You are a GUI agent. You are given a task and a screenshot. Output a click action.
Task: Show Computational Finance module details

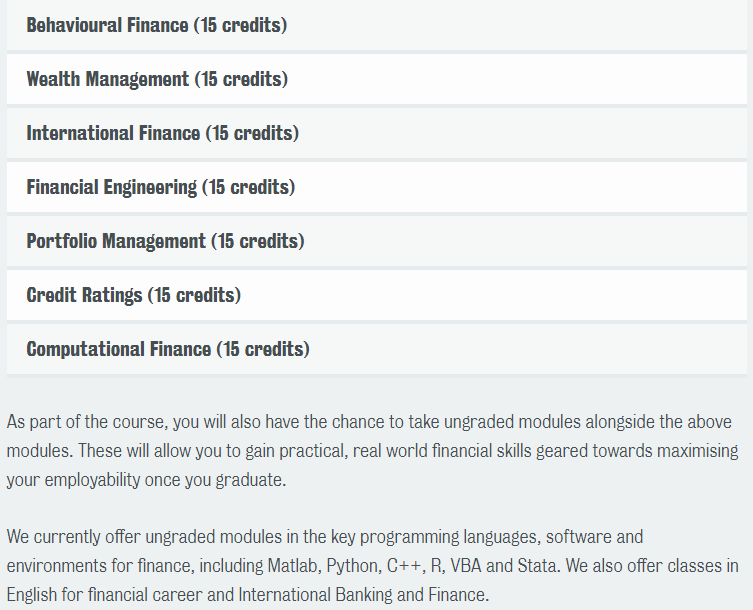pyautogui.click(x=376, y=349)
